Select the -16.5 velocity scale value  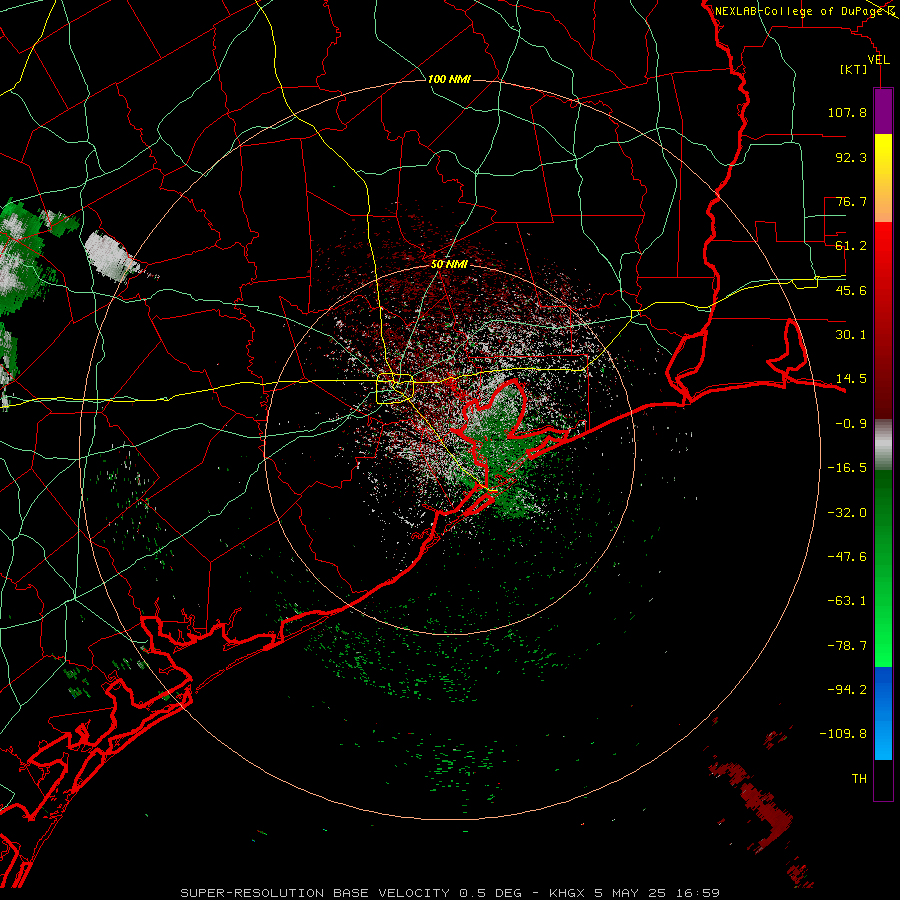pos(847,468)
